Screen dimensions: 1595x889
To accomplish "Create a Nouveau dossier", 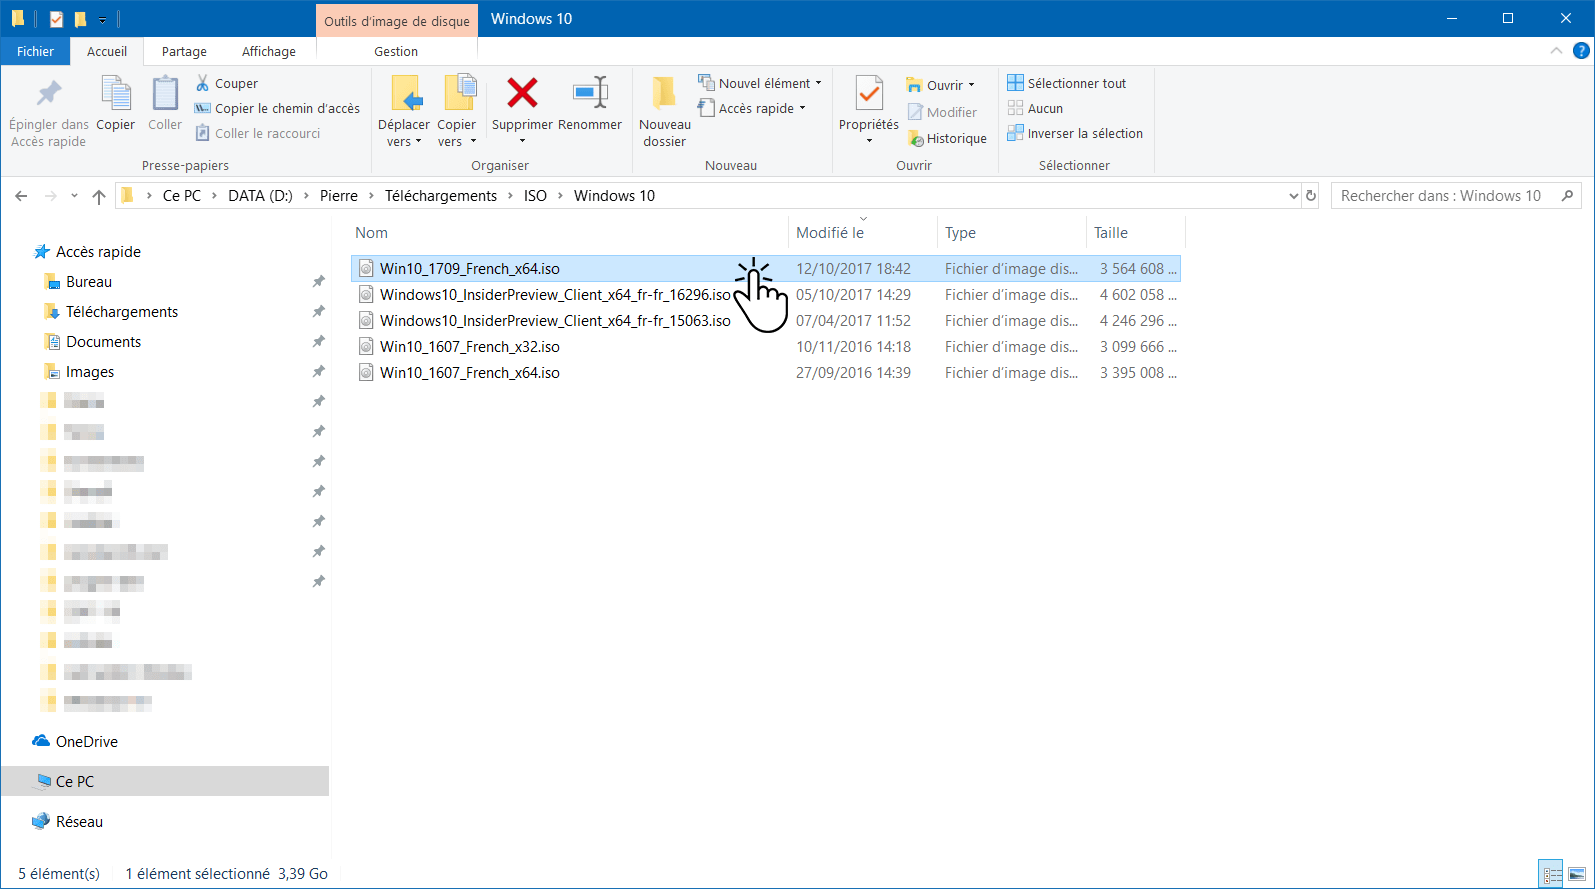I will pos(665,112).
